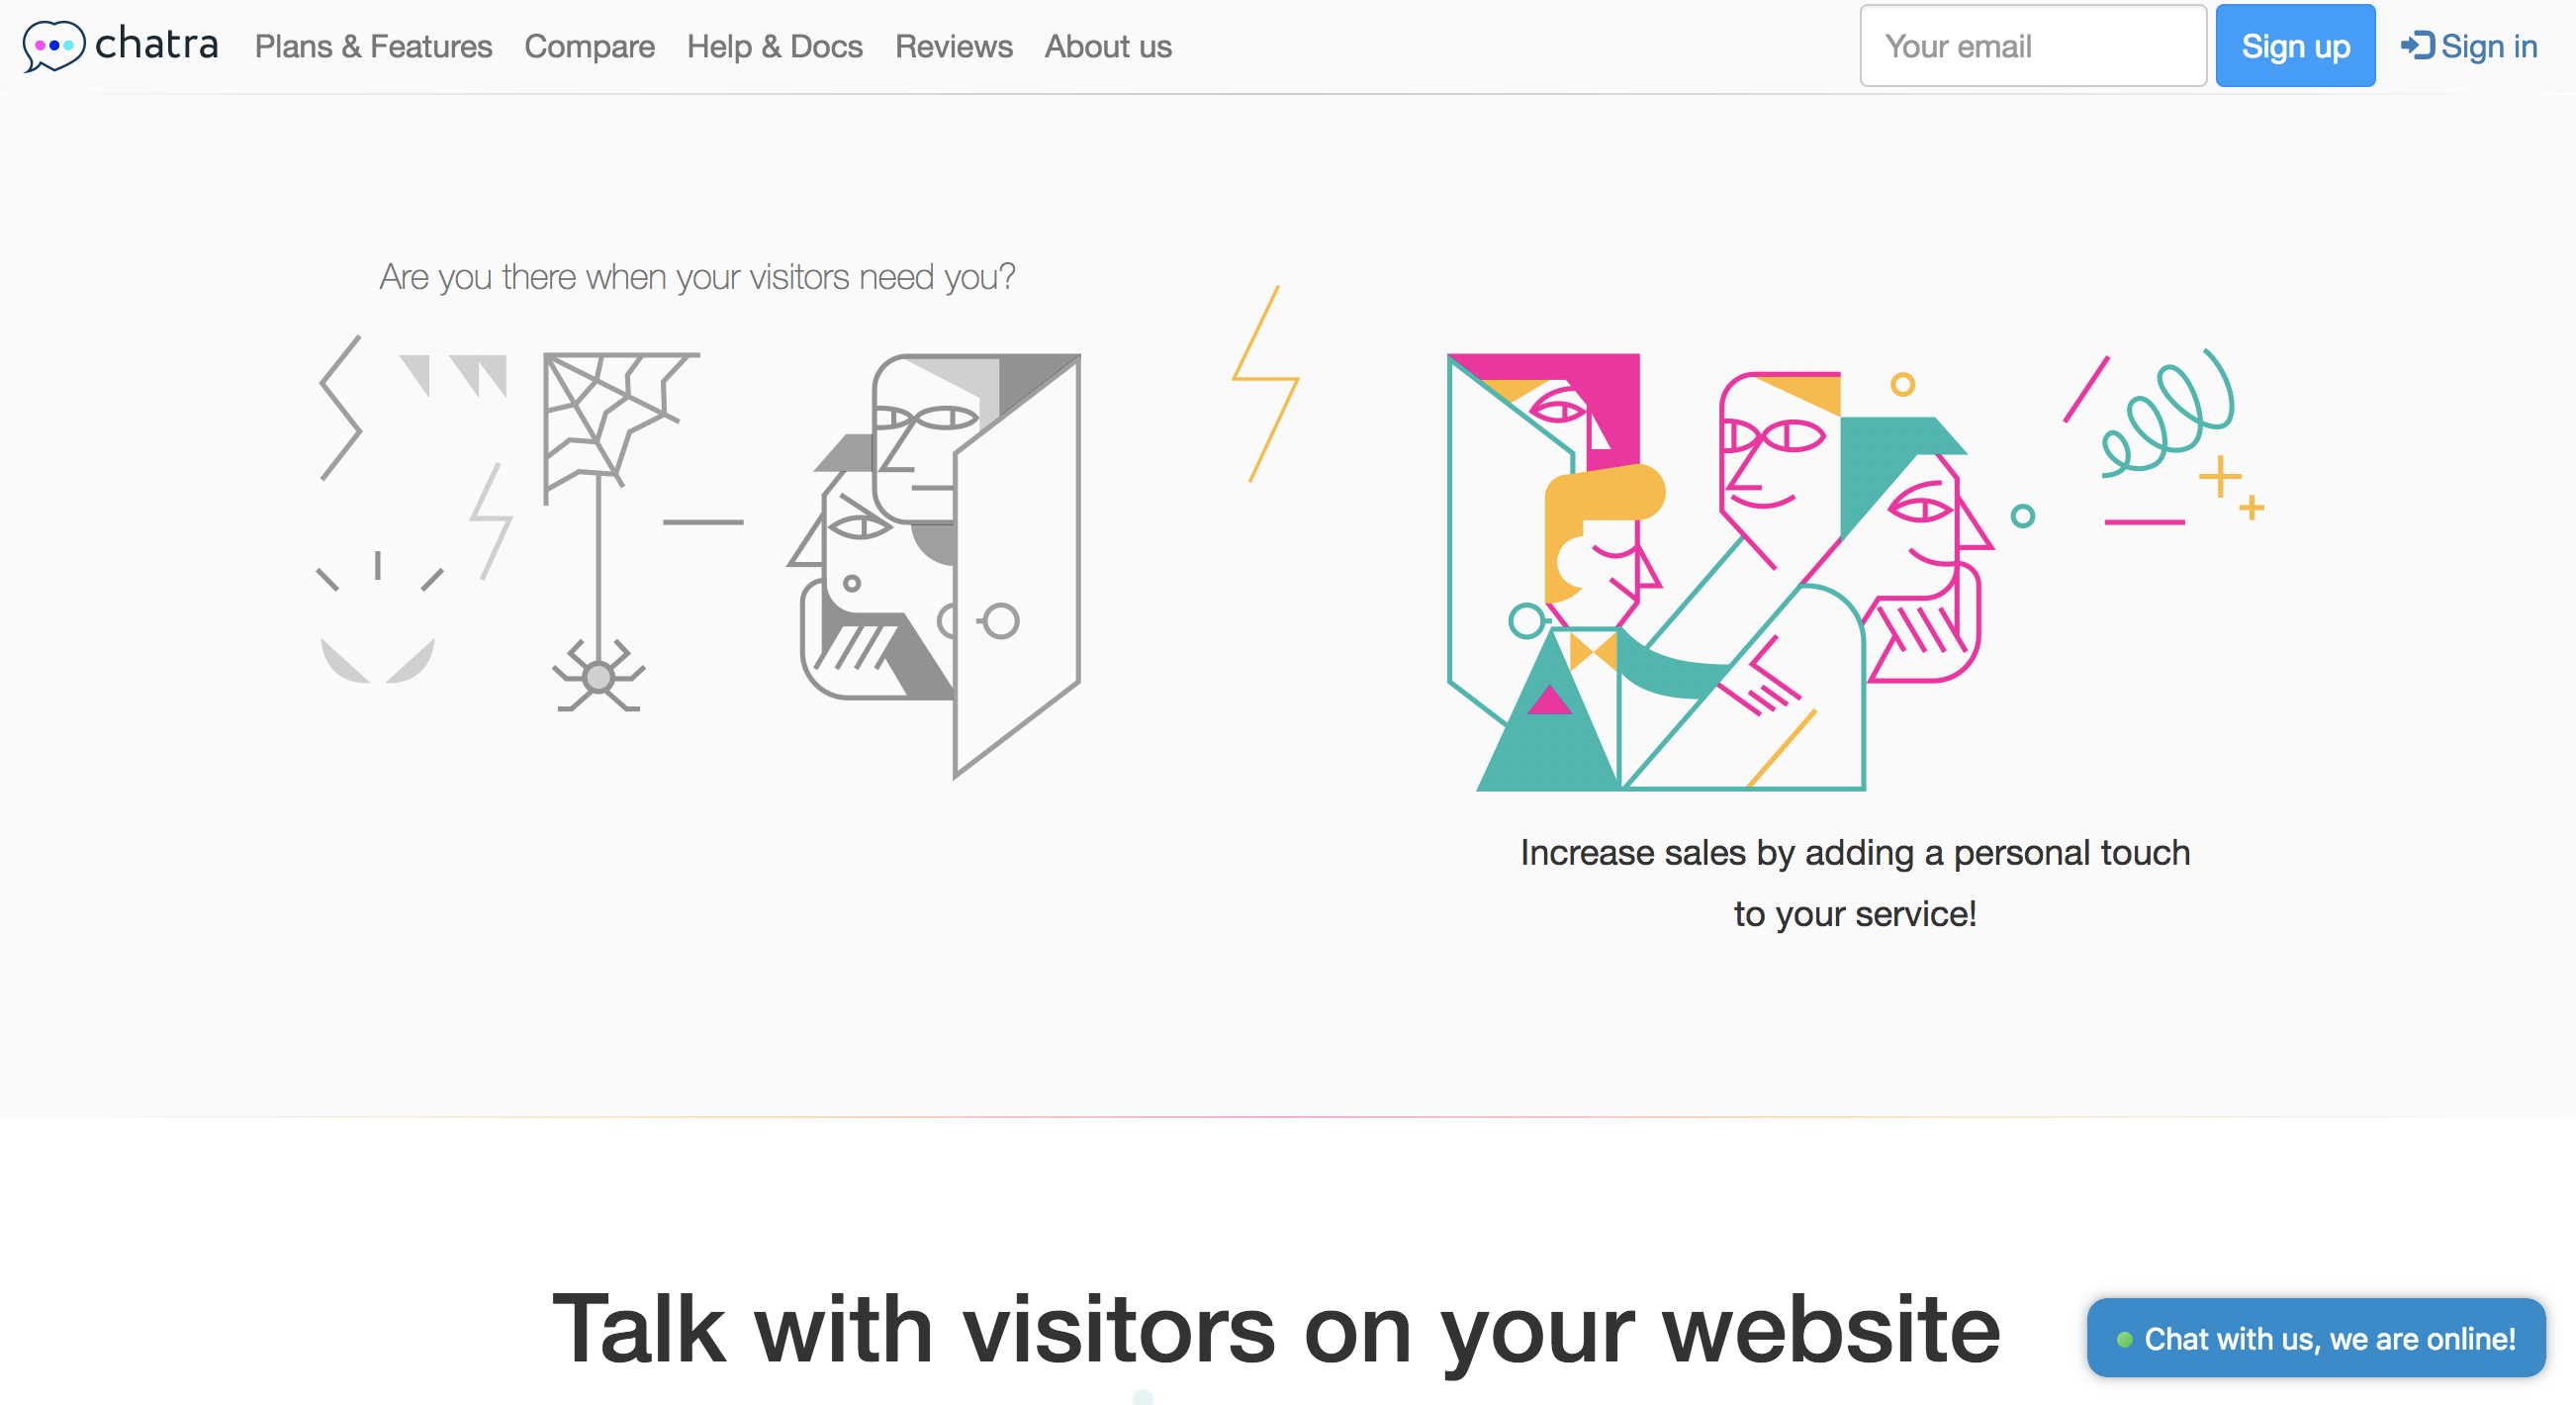Click the yellow lightning bolt graphic
Viewport: 2576px width, 1405px height.
pyautogui.click(x=1265, y=384)
